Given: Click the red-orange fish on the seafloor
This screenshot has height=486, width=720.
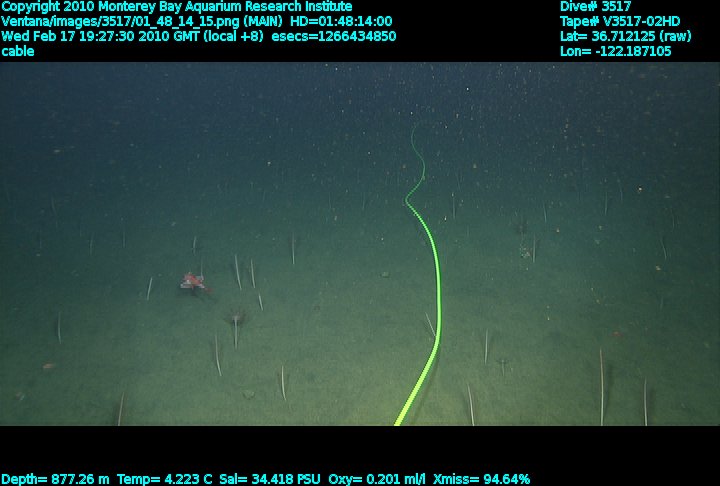Looking at the screenshot, I should click(x=194, y=282).
